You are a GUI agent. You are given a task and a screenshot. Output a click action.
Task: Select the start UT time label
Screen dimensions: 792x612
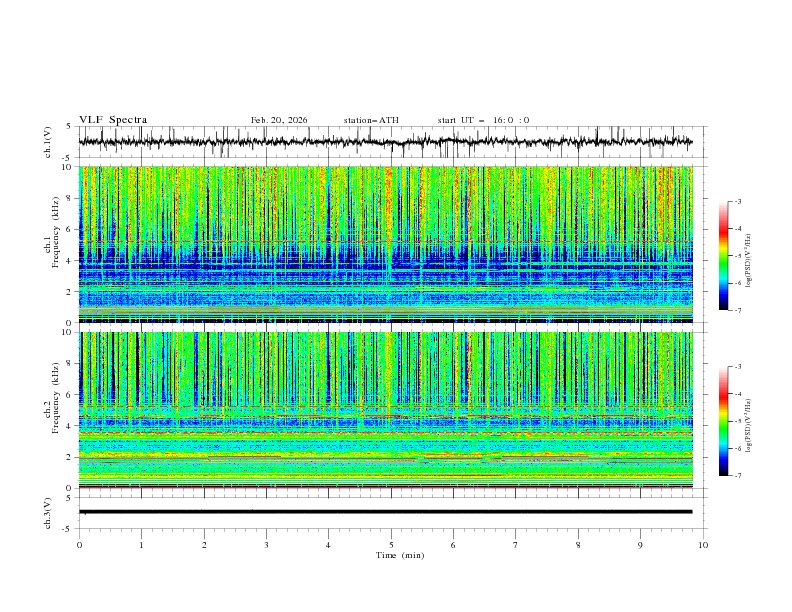click(x=483, y=120)
